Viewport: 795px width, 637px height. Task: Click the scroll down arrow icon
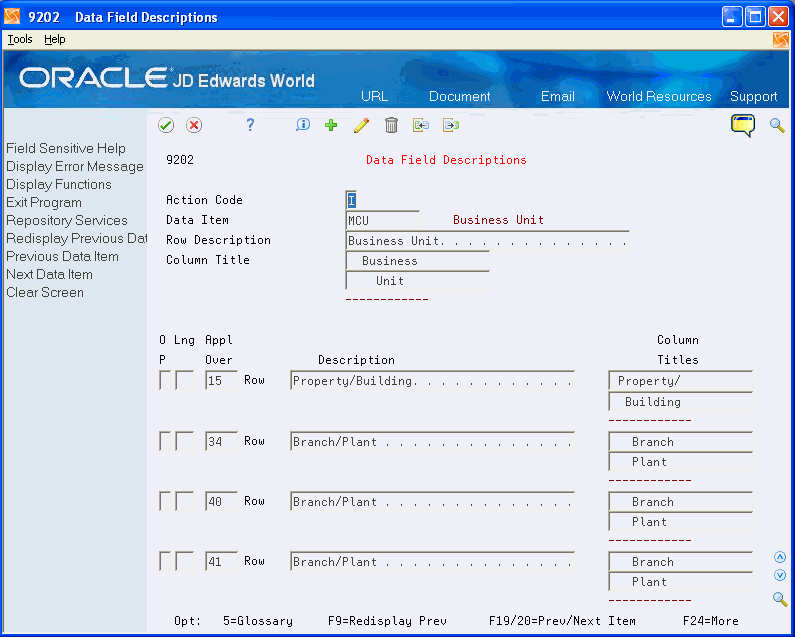point(780,575)
